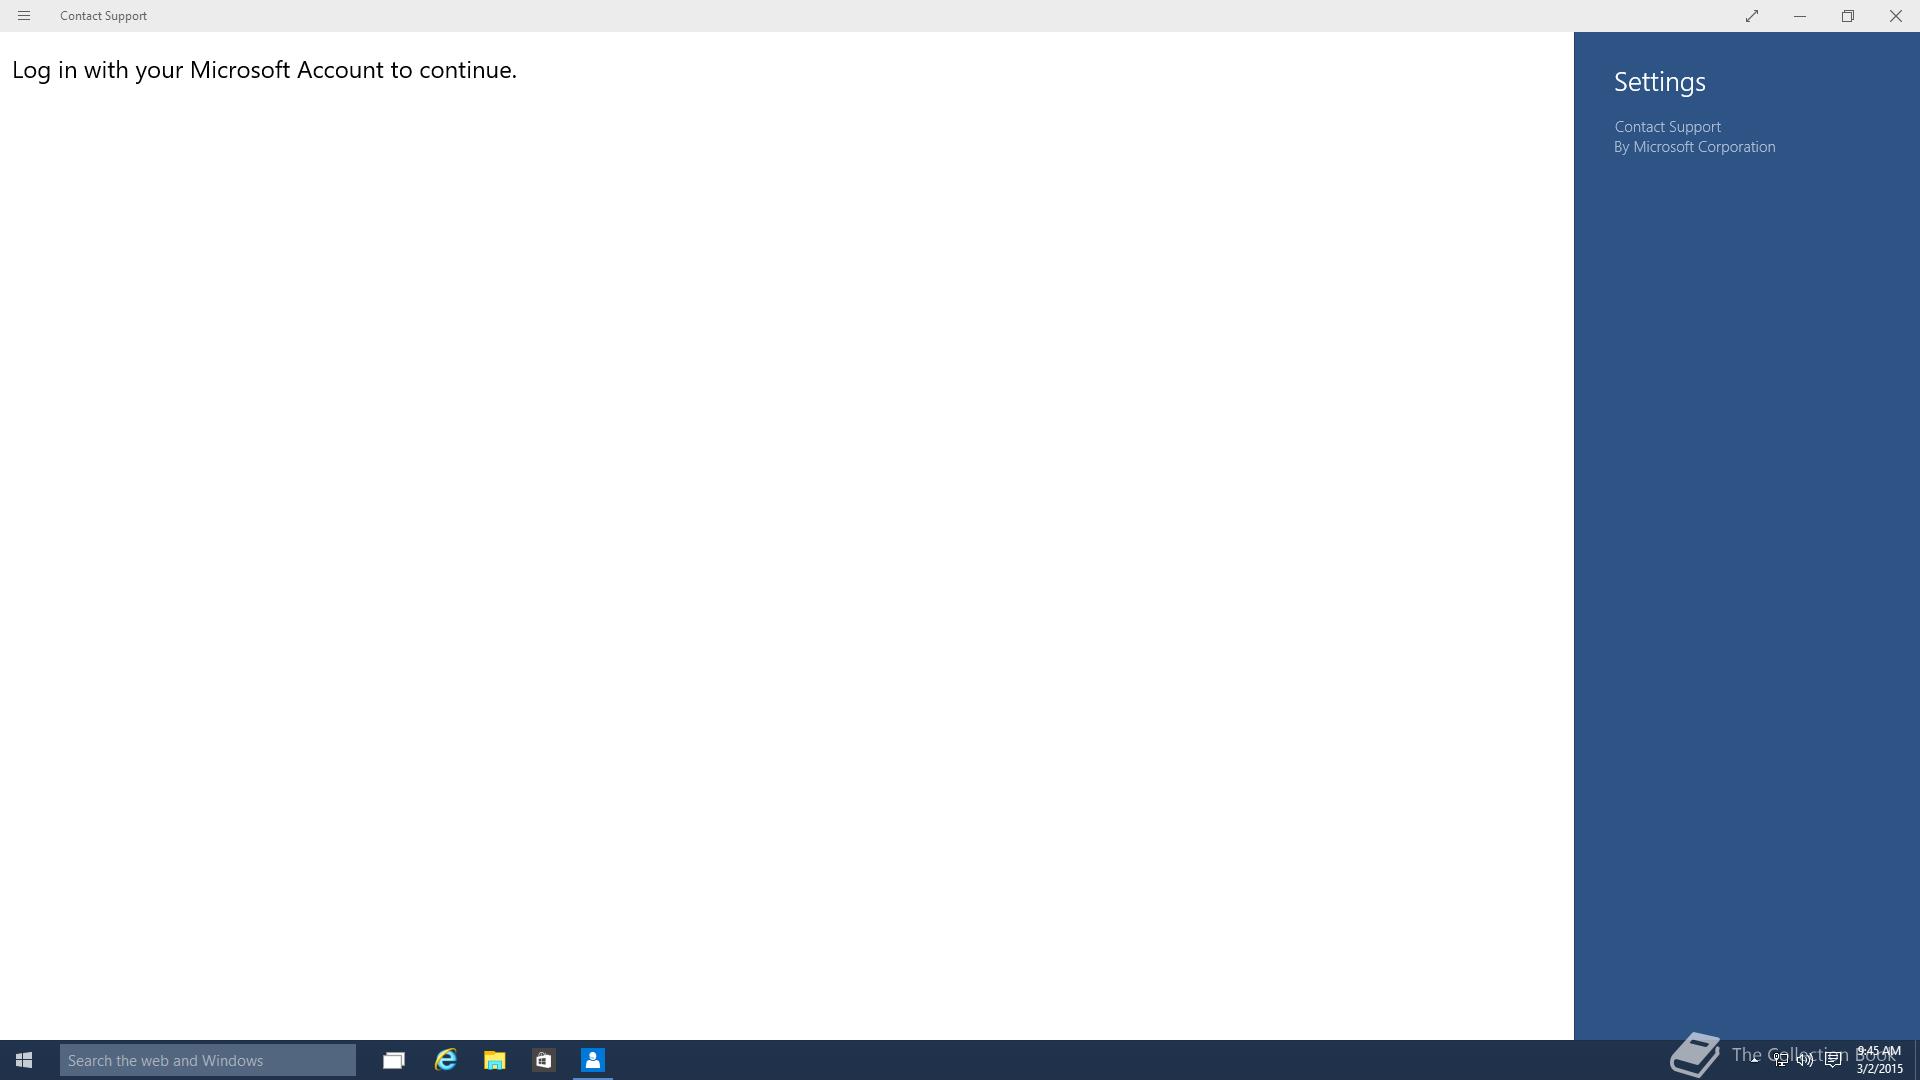Open the Windows Start menu
Screen dimensions: 1920x1080
[24, 1060]
